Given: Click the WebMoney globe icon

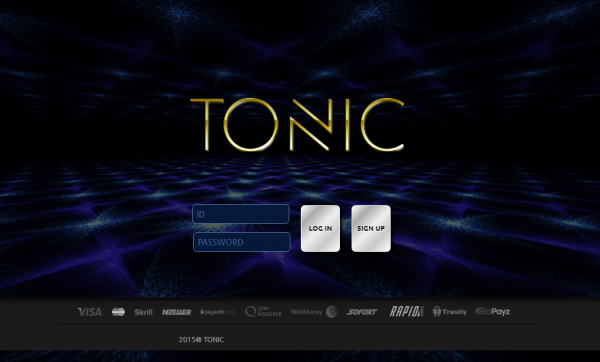Looking at the screenshot, I should [332, 312].
